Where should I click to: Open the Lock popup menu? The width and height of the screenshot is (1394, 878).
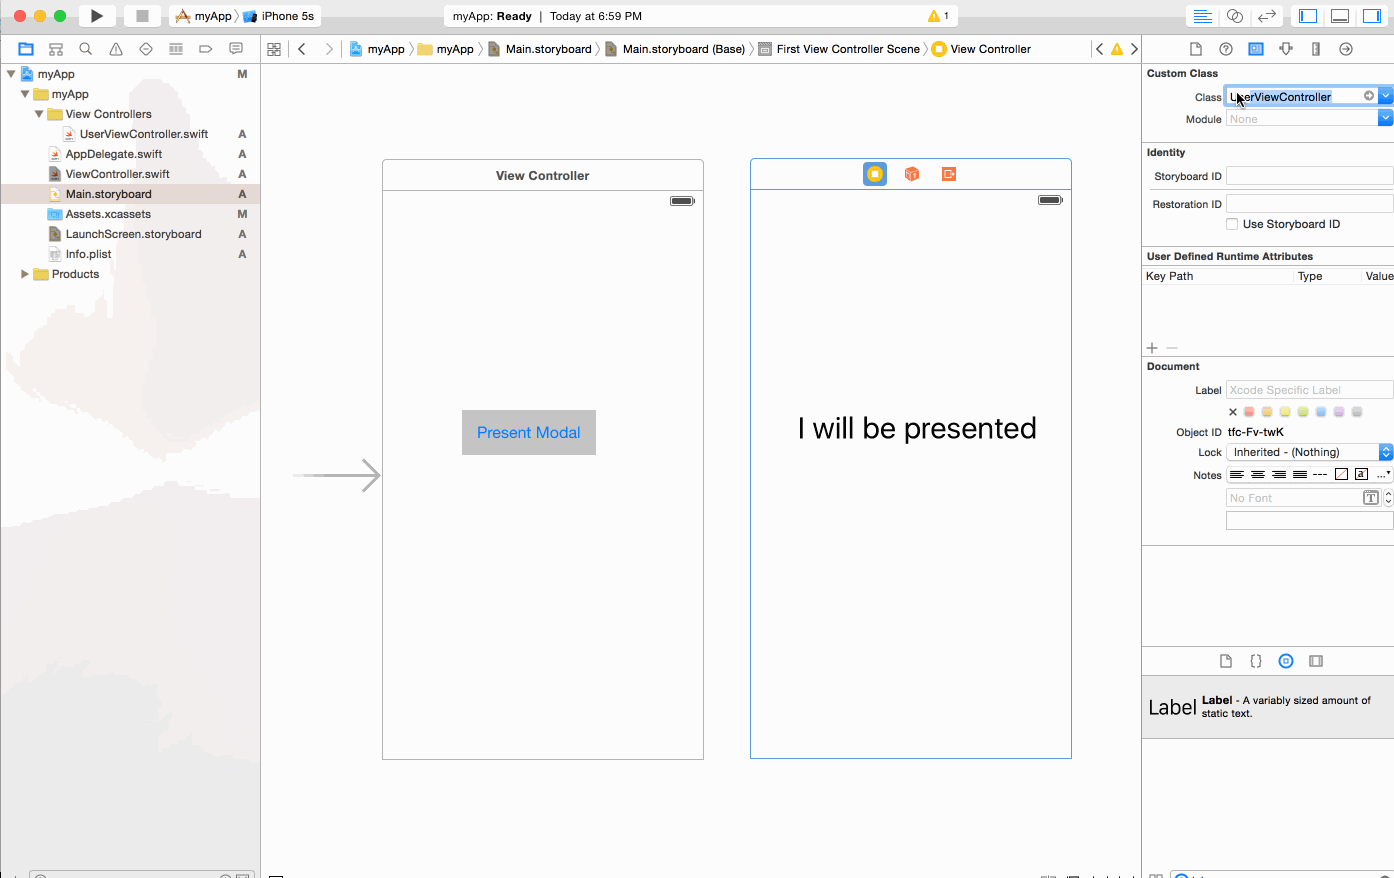click(x=1309, y=452)
